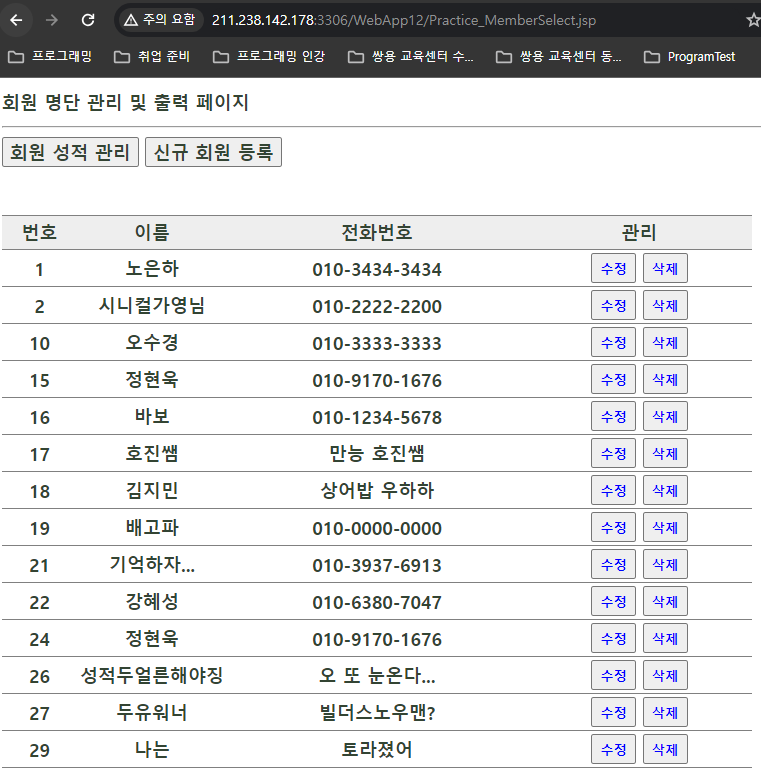Edit member 배고파 with 수정
Image resolution: width=761 pixels, height=778 pixels.
click(613, 527)
